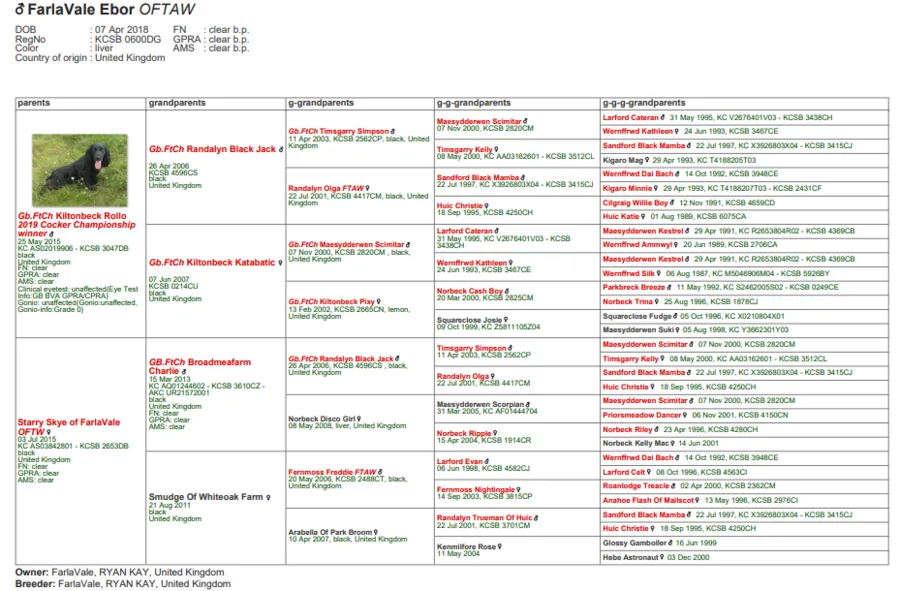The height and width of the screenshot is (591, 900).
Task: Click the female symbol after Smudge Of Whiteoak Farm
Action: [x=268, y=497]
